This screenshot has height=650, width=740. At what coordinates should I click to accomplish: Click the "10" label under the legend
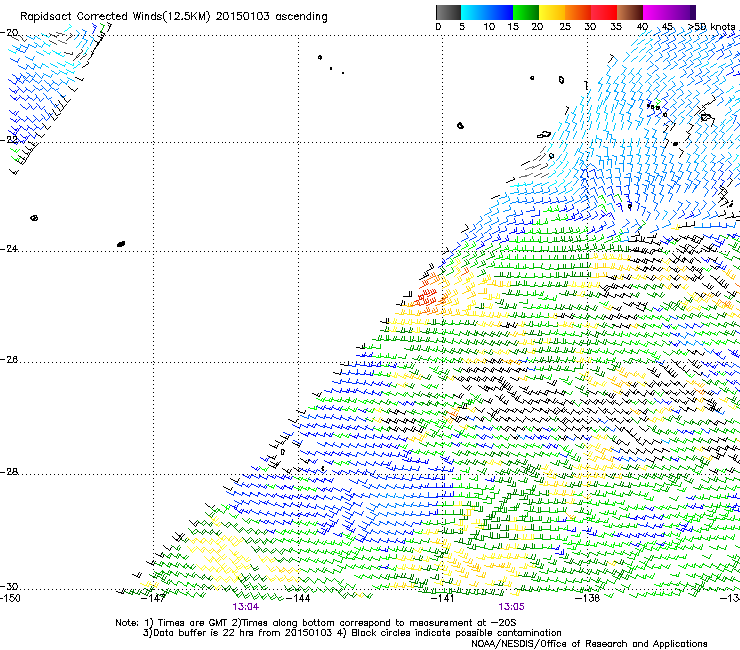[x=489, y=27]
